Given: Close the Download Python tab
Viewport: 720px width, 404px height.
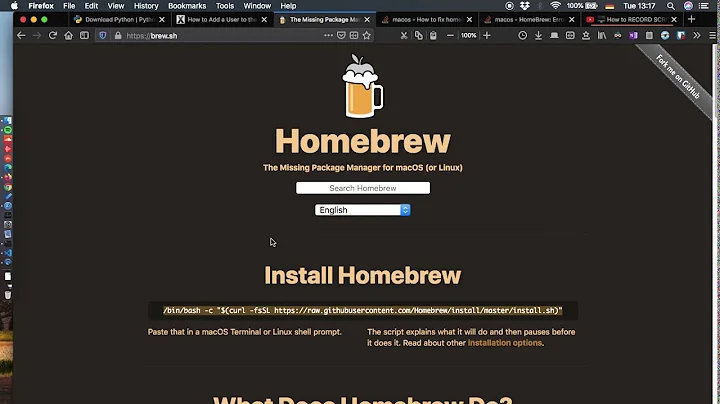Looking at the screenshot, I should coord(162,20).
